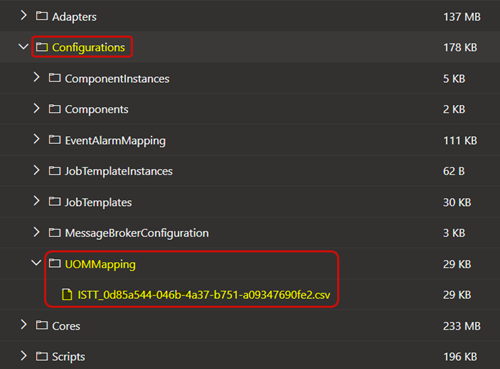Expand the EventAlarmMapping chevron

click(36, 139)
